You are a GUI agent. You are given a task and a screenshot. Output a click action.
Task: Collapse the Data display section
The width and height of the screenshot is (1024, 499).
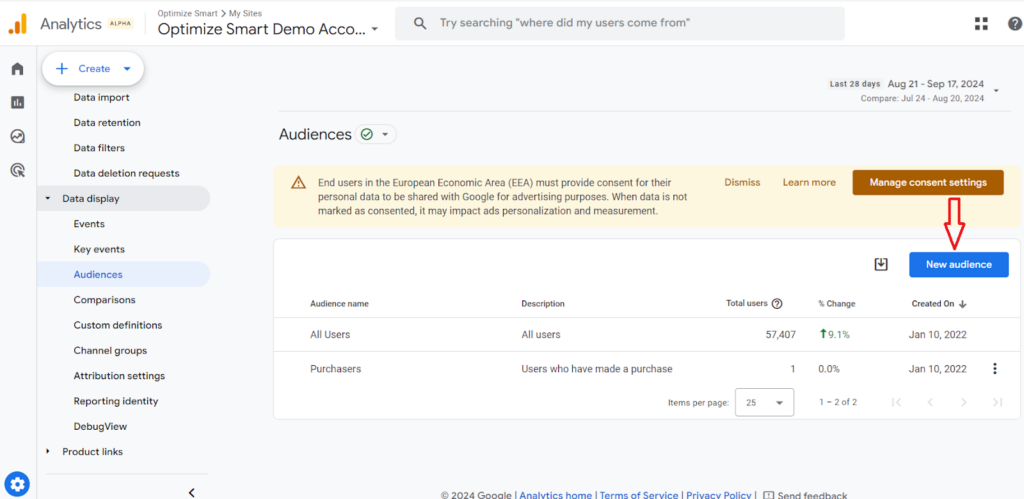[48, 199]
